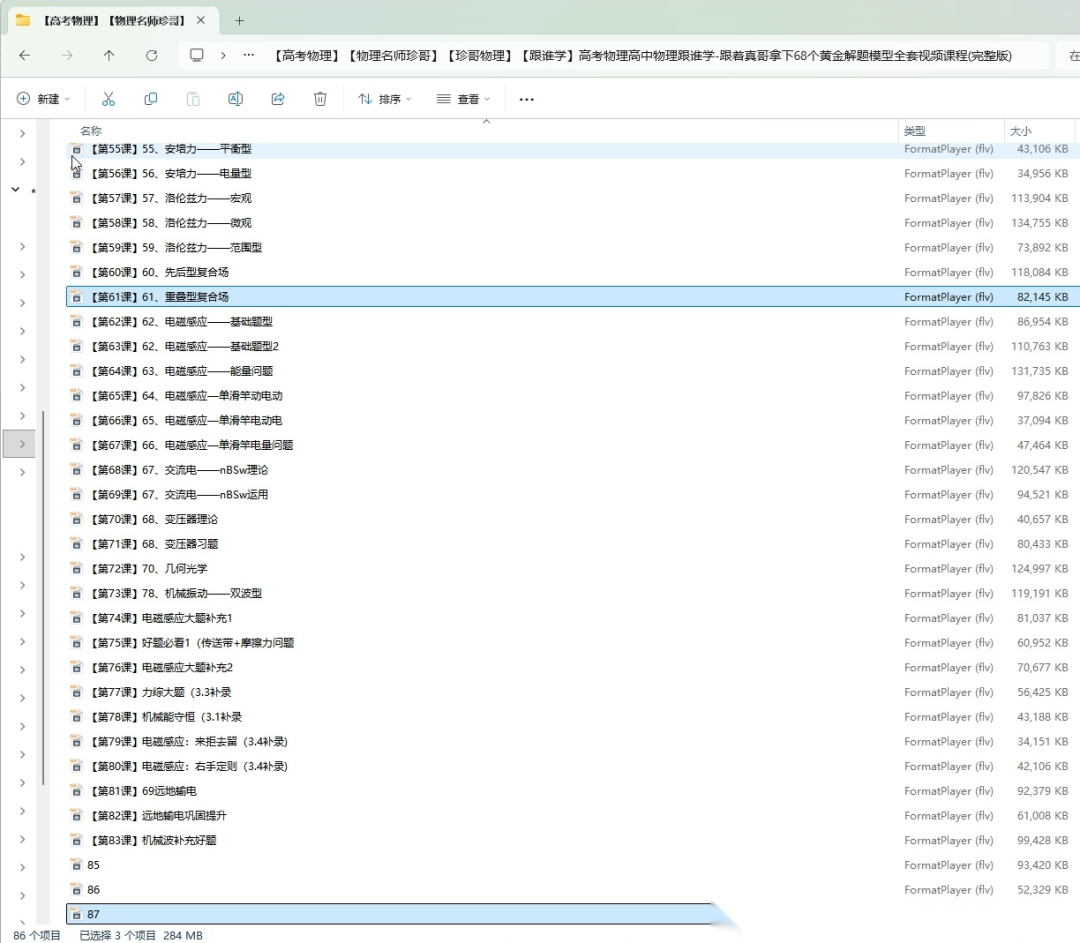Viewport: 1080px width, 943px height.
Task: Click the Cut scissors icon
Action: (108, 99)
